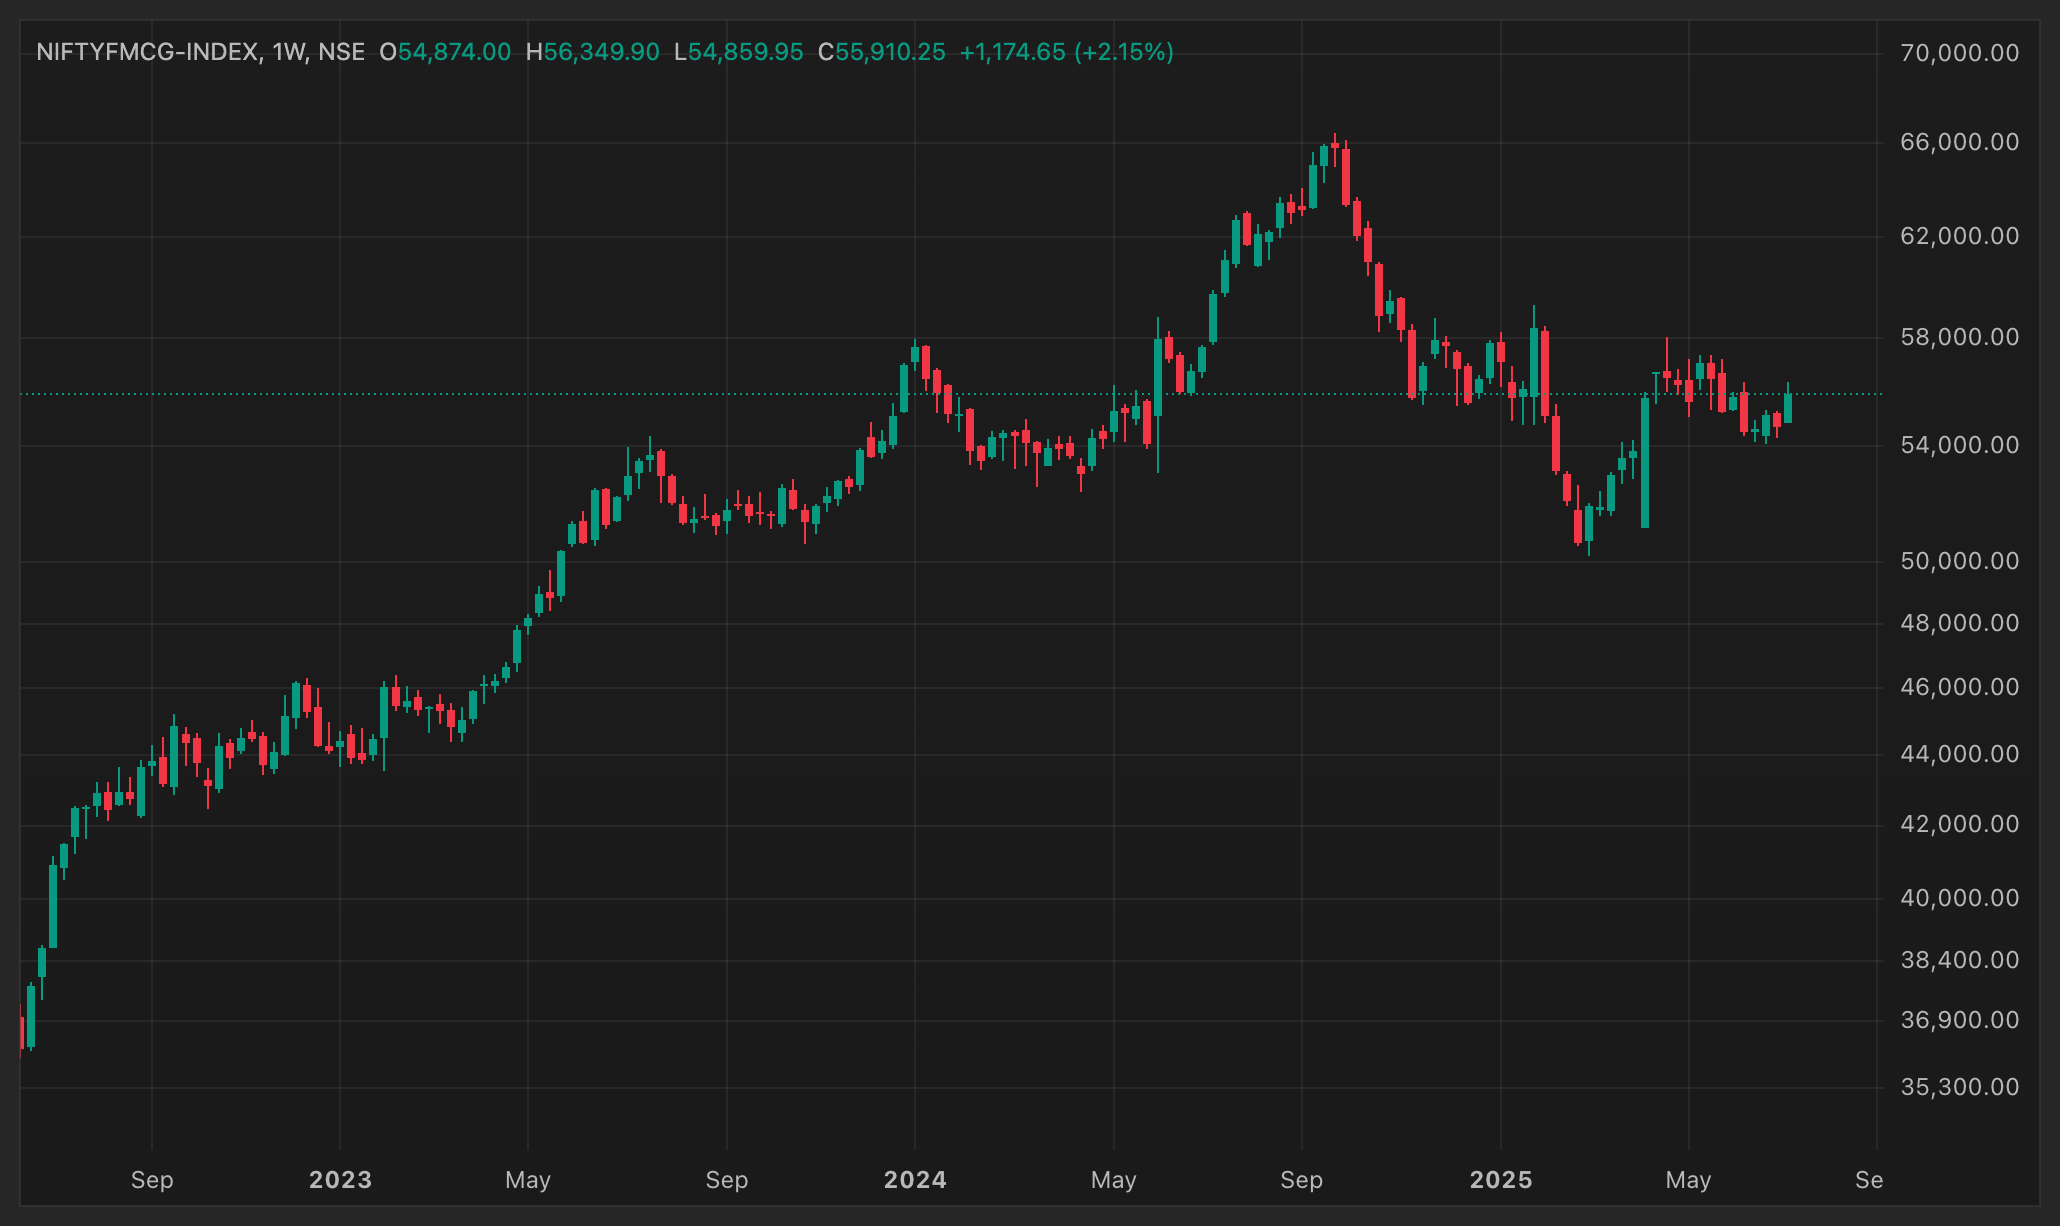2060x1226 pixels.
Task: Click the change +1,174.65 (+2.15%) text
Action: [1067, 52]
